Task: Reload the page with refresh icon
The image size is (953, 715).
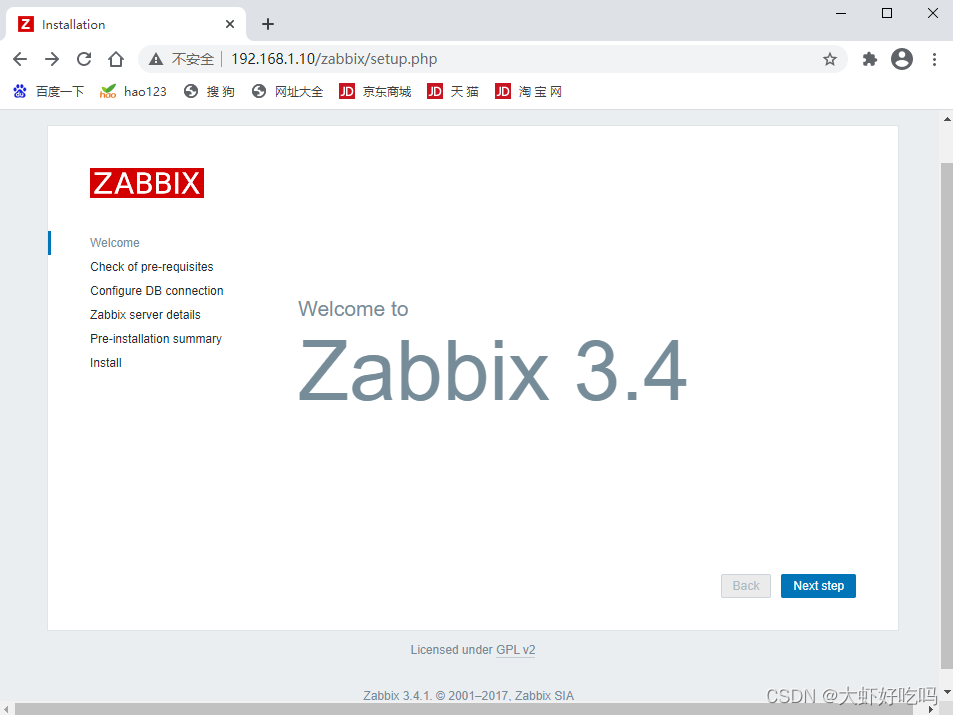Action: point(84,59)
